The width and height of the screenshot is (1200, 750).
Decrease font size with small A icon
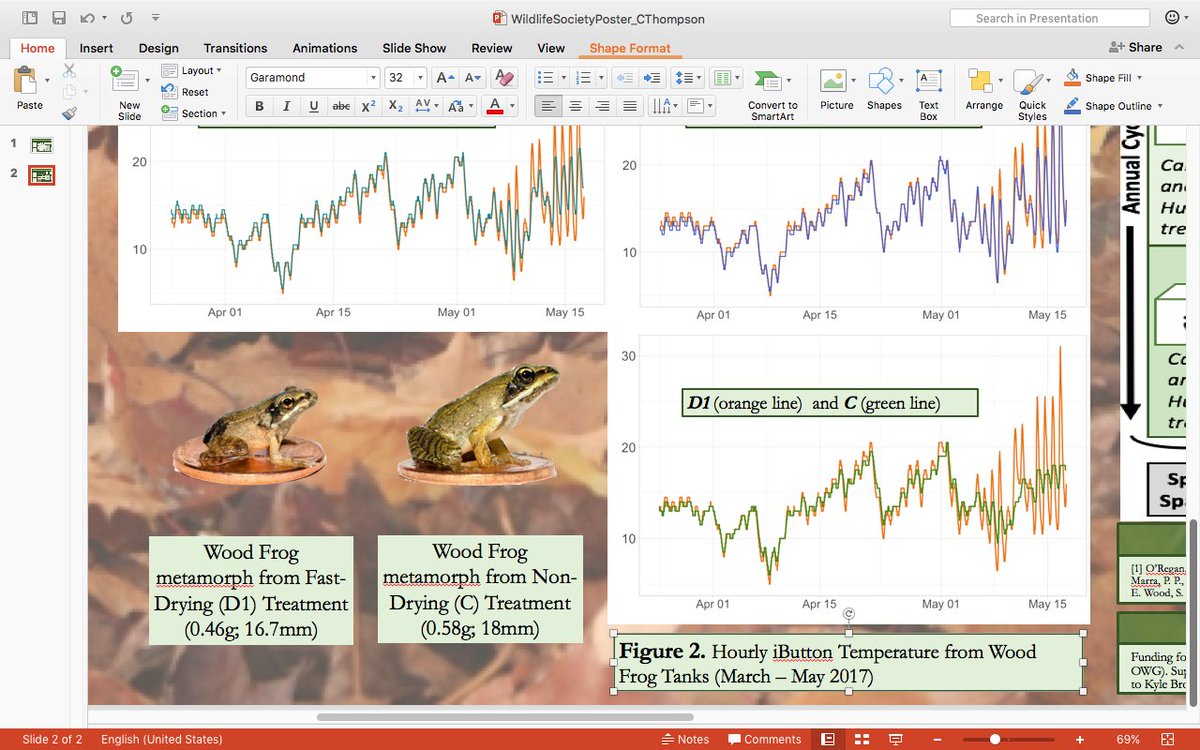[x=473, y=77]
